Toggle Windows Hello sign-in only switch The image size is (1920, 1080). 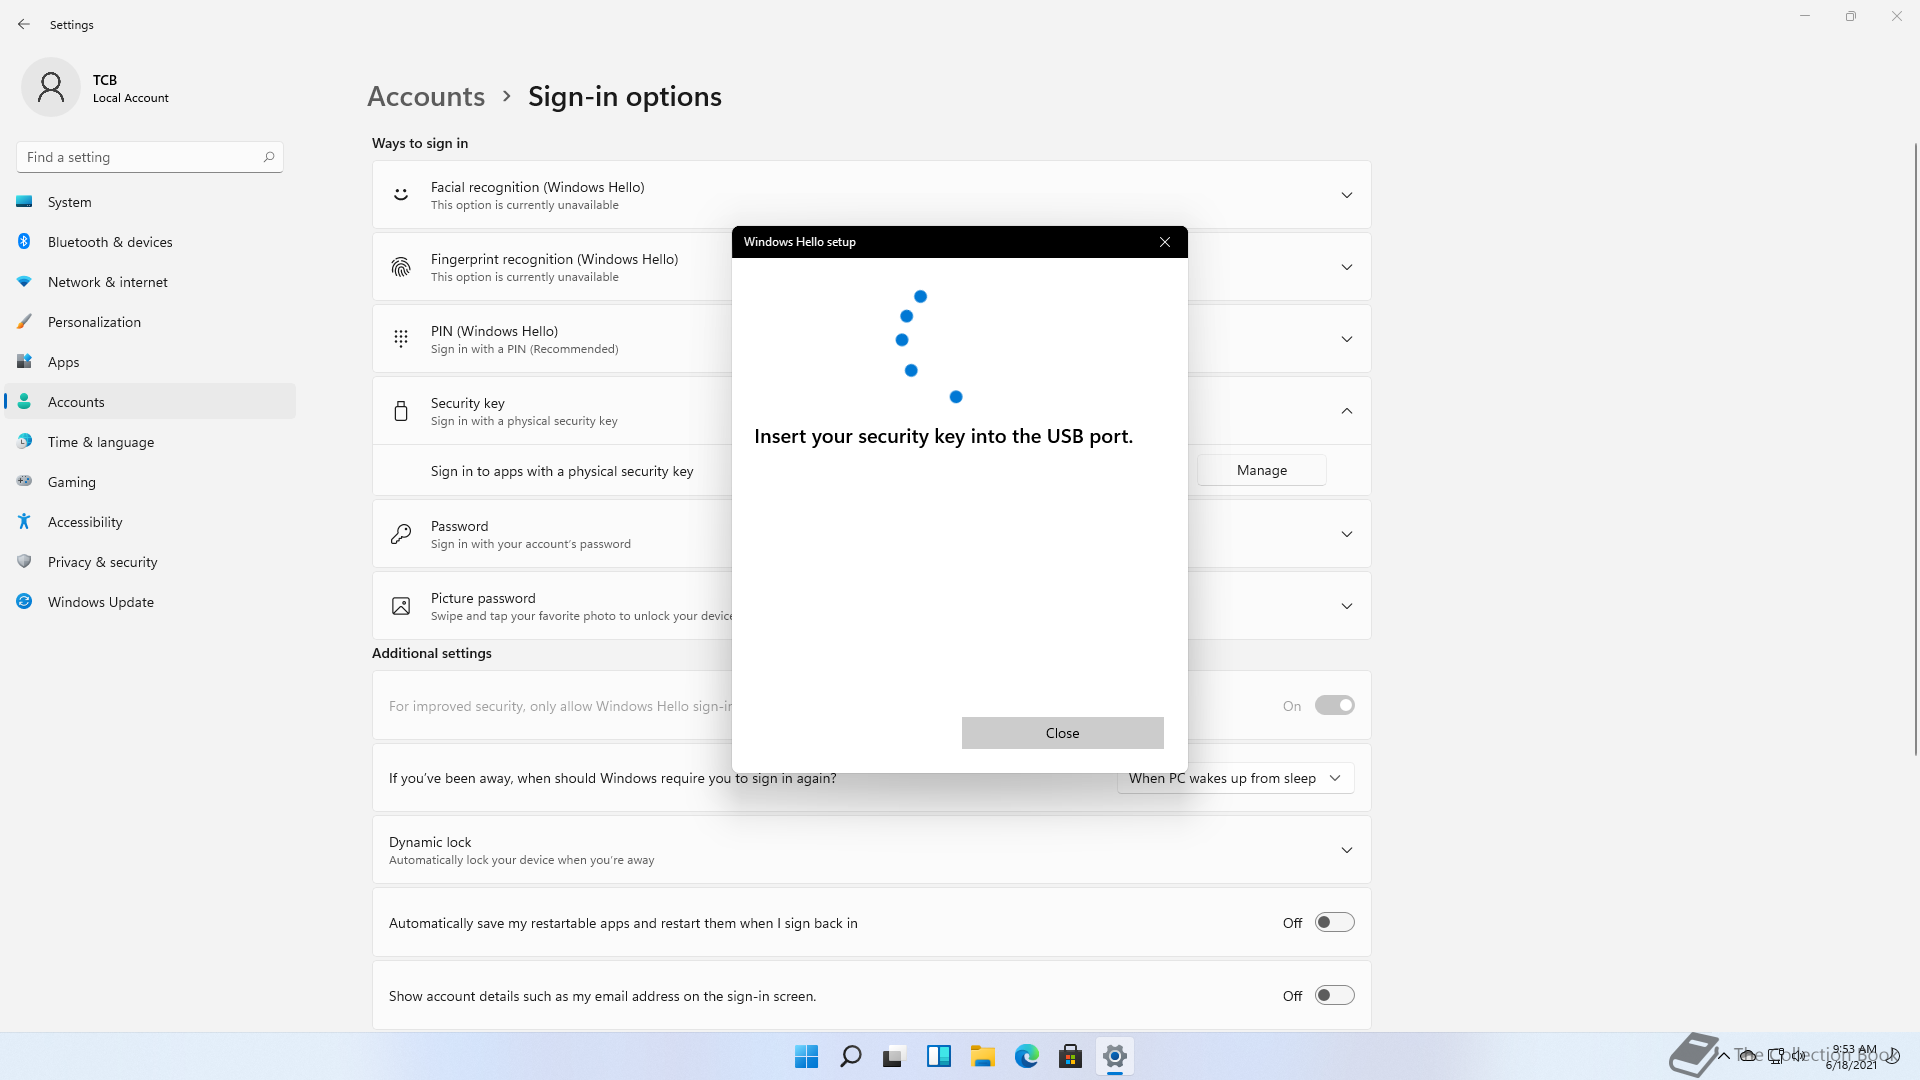1334,706
